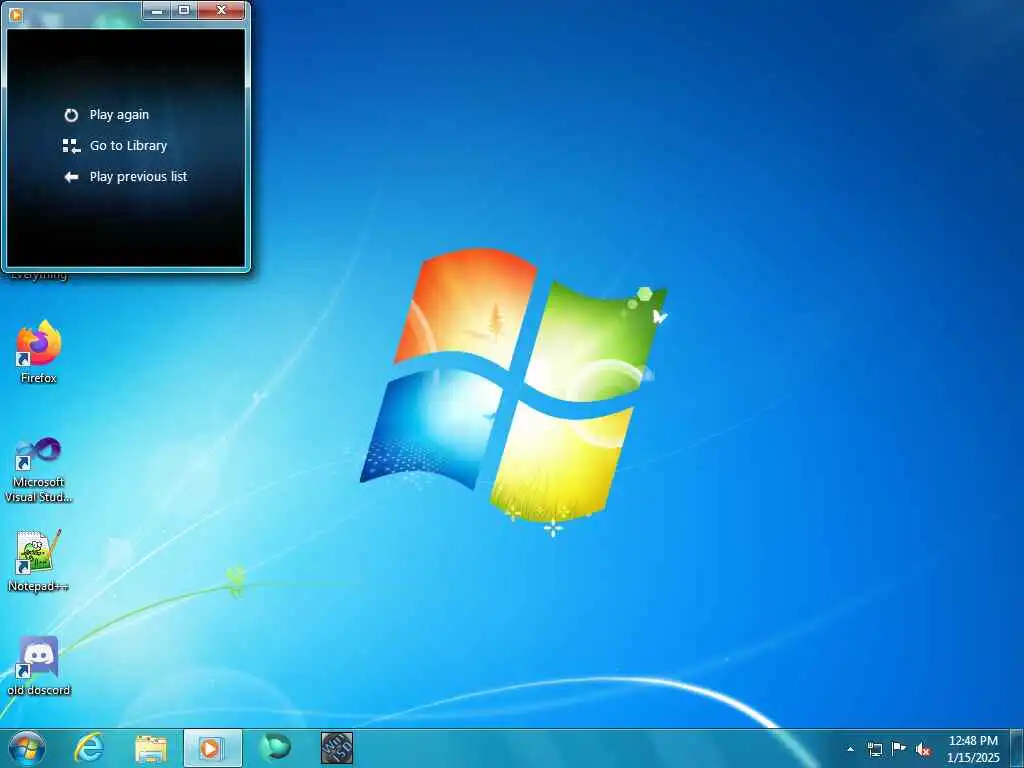Click the library grid icon beside Go to Library
This screenshot has height=768, width=1024.
click(x=71, y=146)
